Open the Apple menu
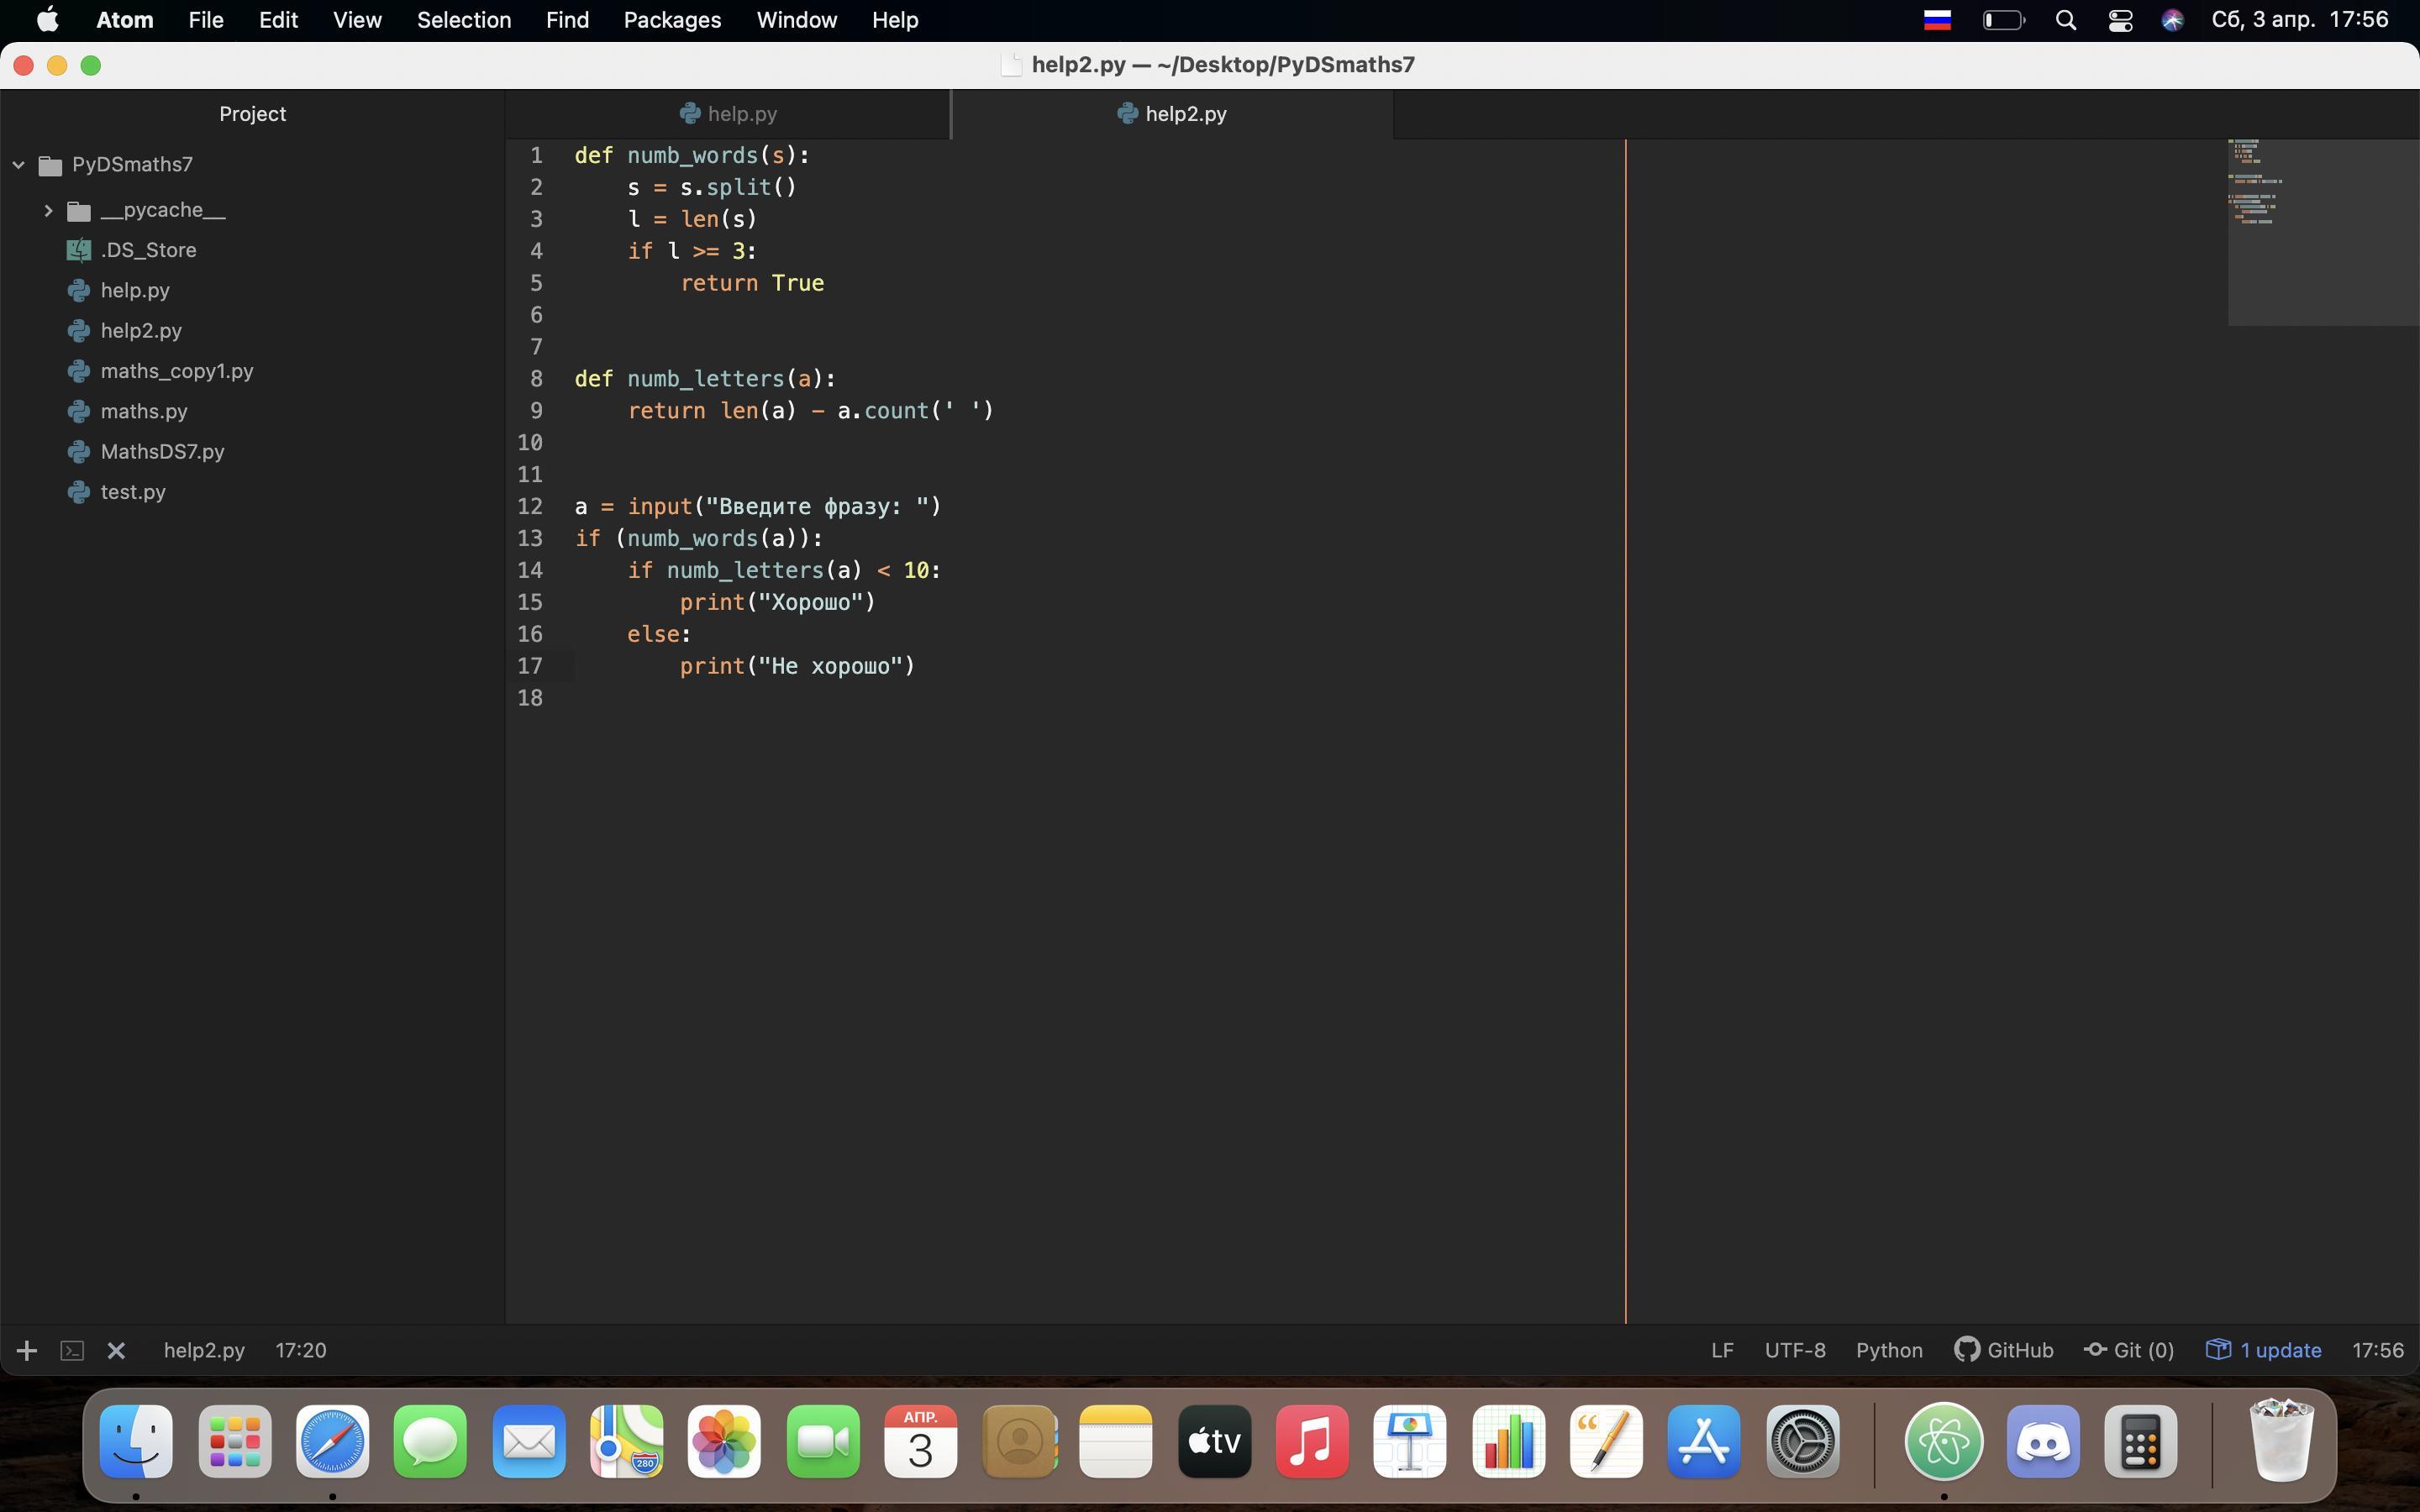Screen dimensions: 2420x1512 click(x=47, y=20)
